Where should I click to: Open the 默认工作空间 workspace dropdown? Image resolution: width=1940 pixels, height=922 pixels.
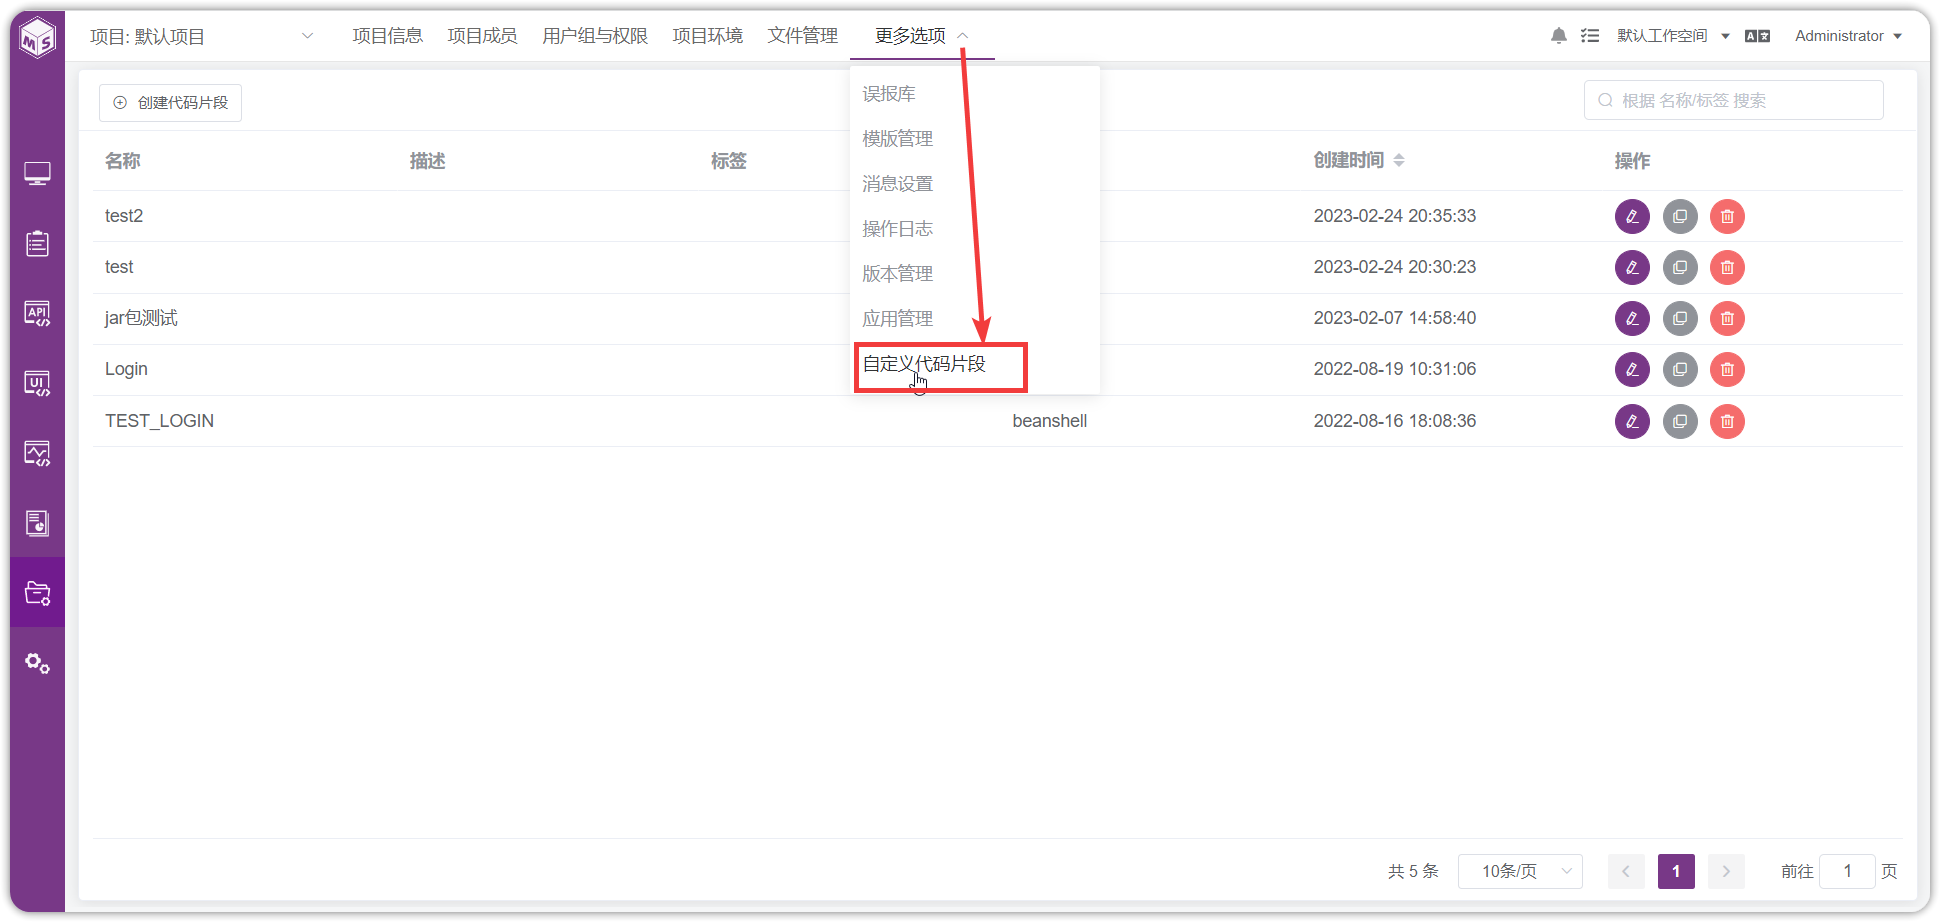click(x=1673, y=36)
